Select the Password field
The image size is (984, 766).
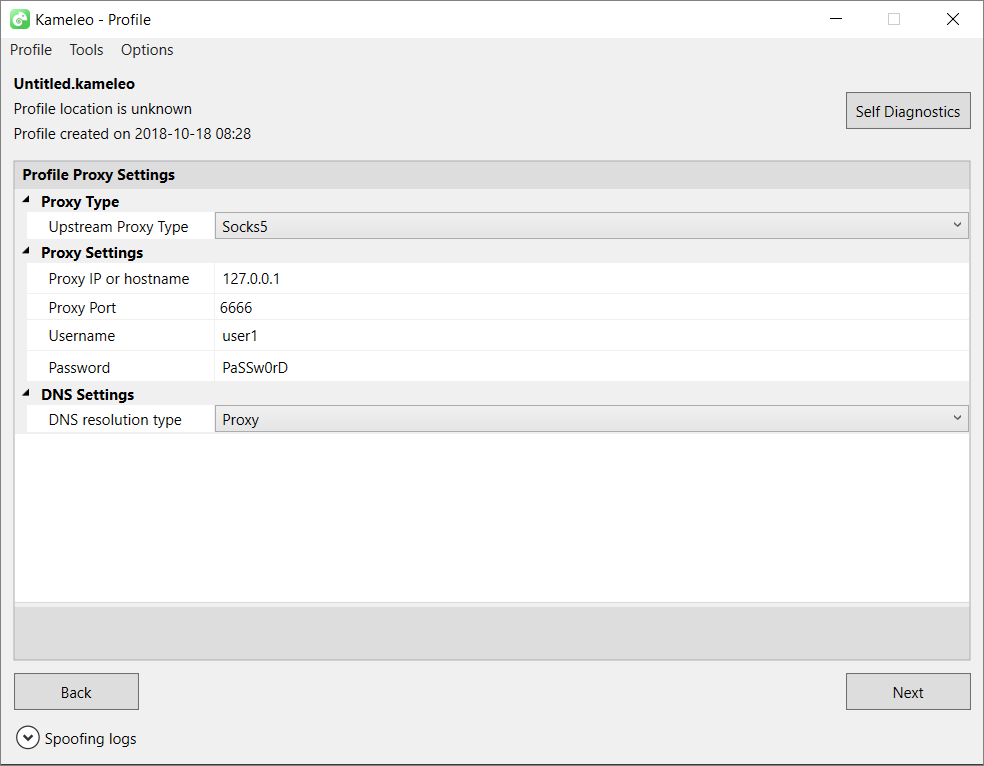(x=591, y=367)
